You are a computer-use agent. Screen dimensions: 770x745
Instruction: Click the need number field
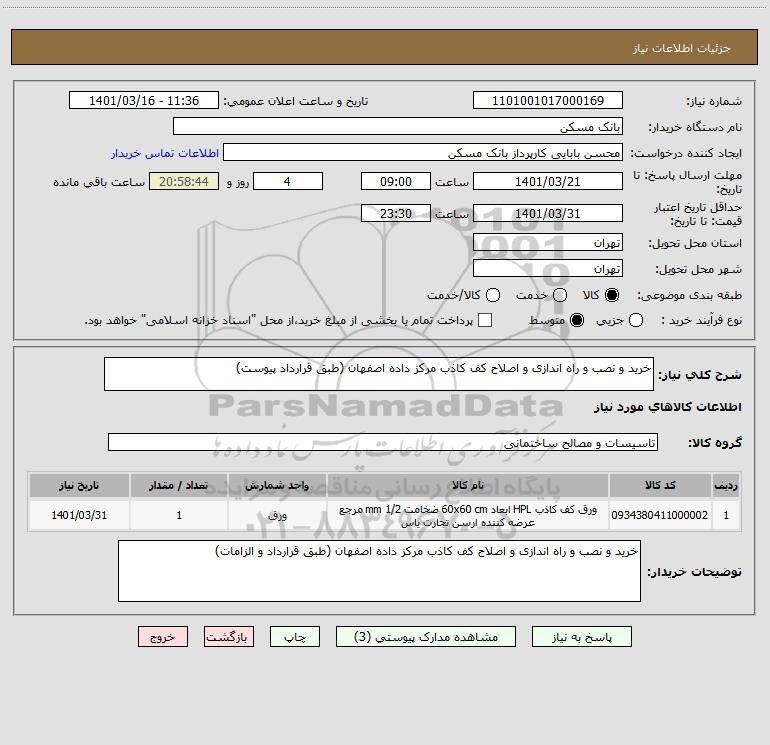click(x=548, y=101)
